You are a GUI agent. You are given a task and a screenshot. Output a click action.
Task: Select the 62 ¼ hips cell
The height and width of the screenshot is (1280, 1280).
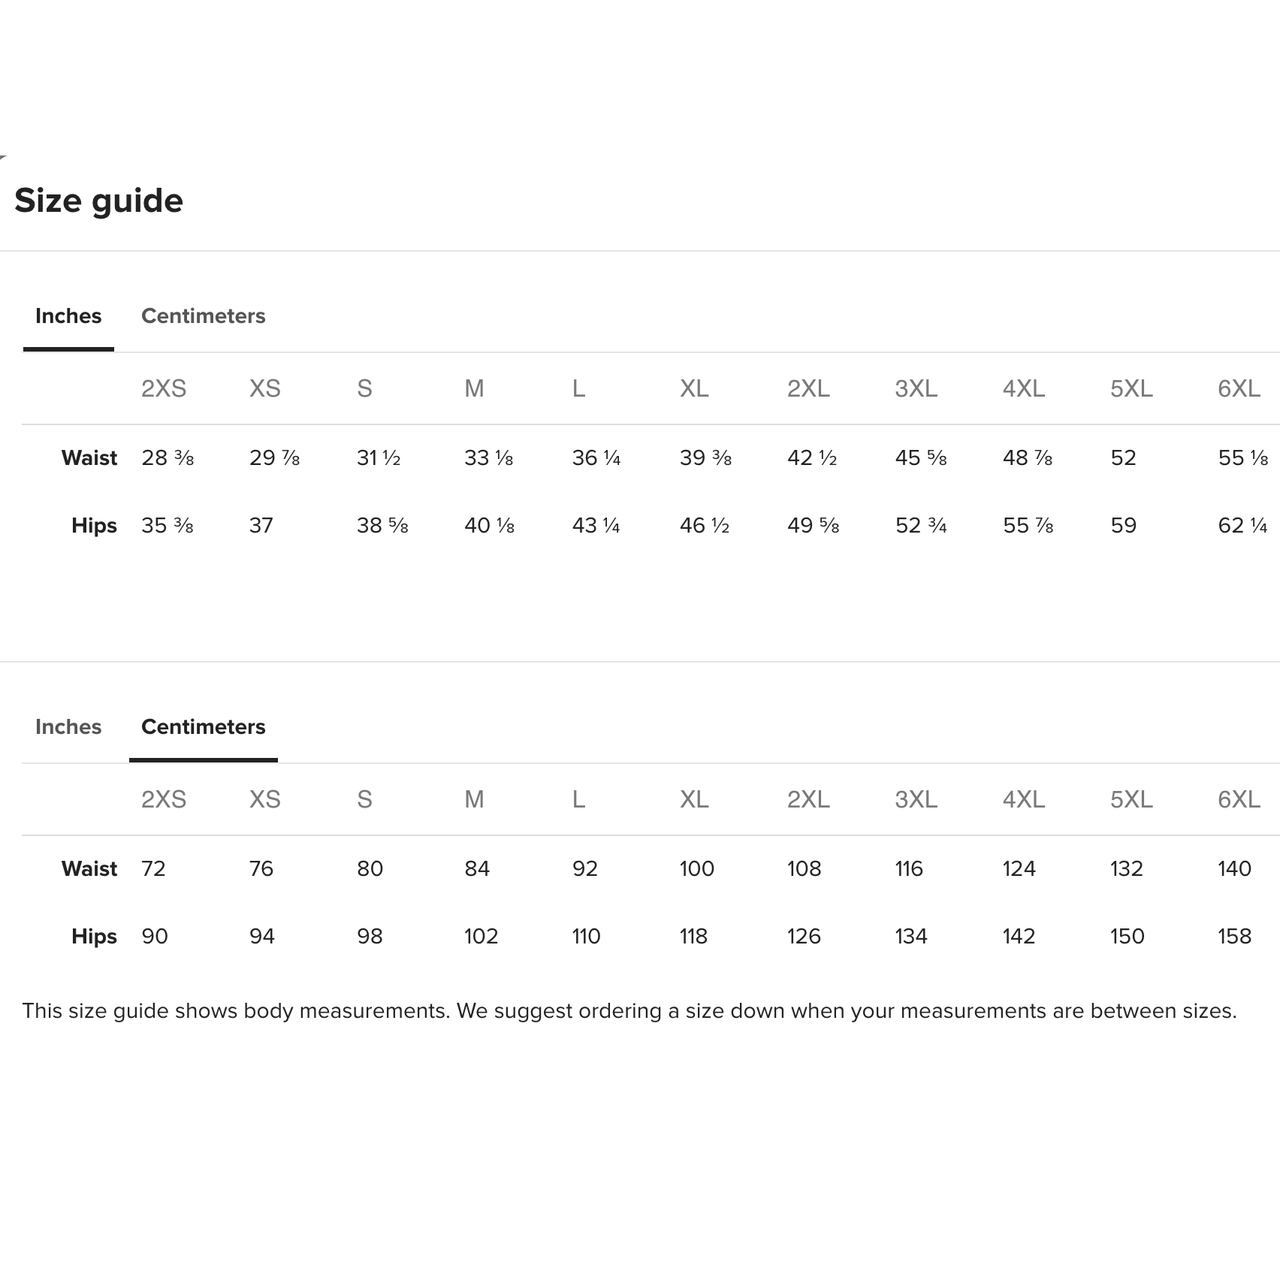tap(1242, 526)
